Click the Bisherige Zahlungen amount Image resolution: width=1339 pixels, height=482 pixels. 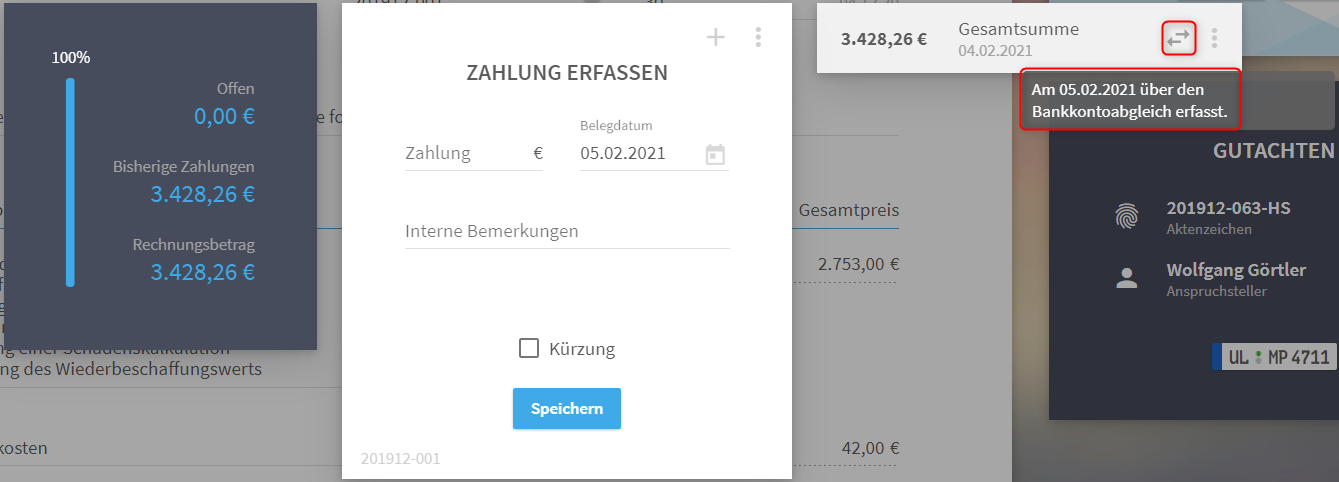(x=203, y=194)
